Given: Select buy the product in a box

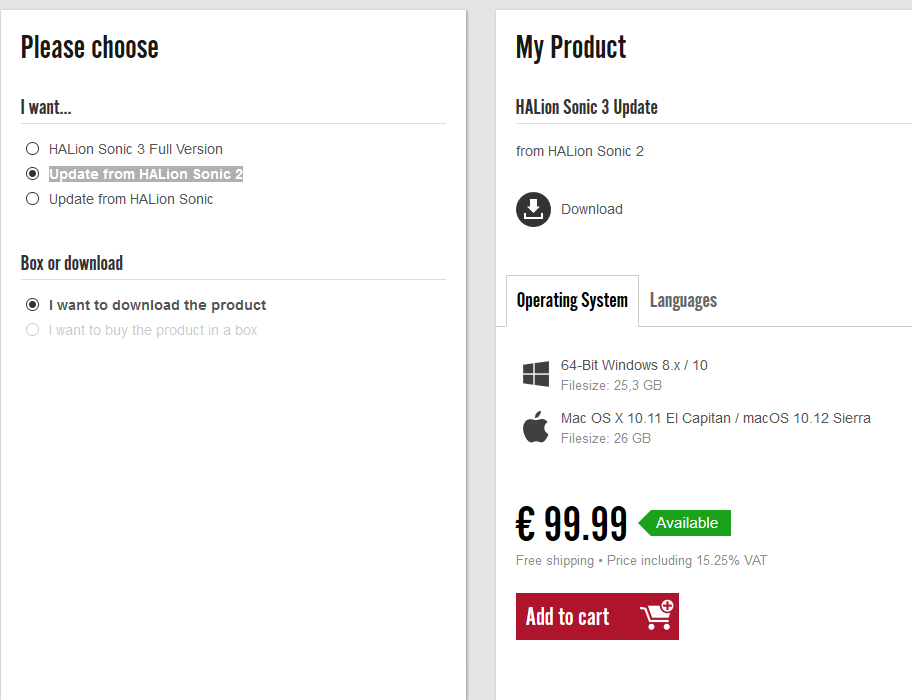Looking at the screenshot, I should (33, 330).
